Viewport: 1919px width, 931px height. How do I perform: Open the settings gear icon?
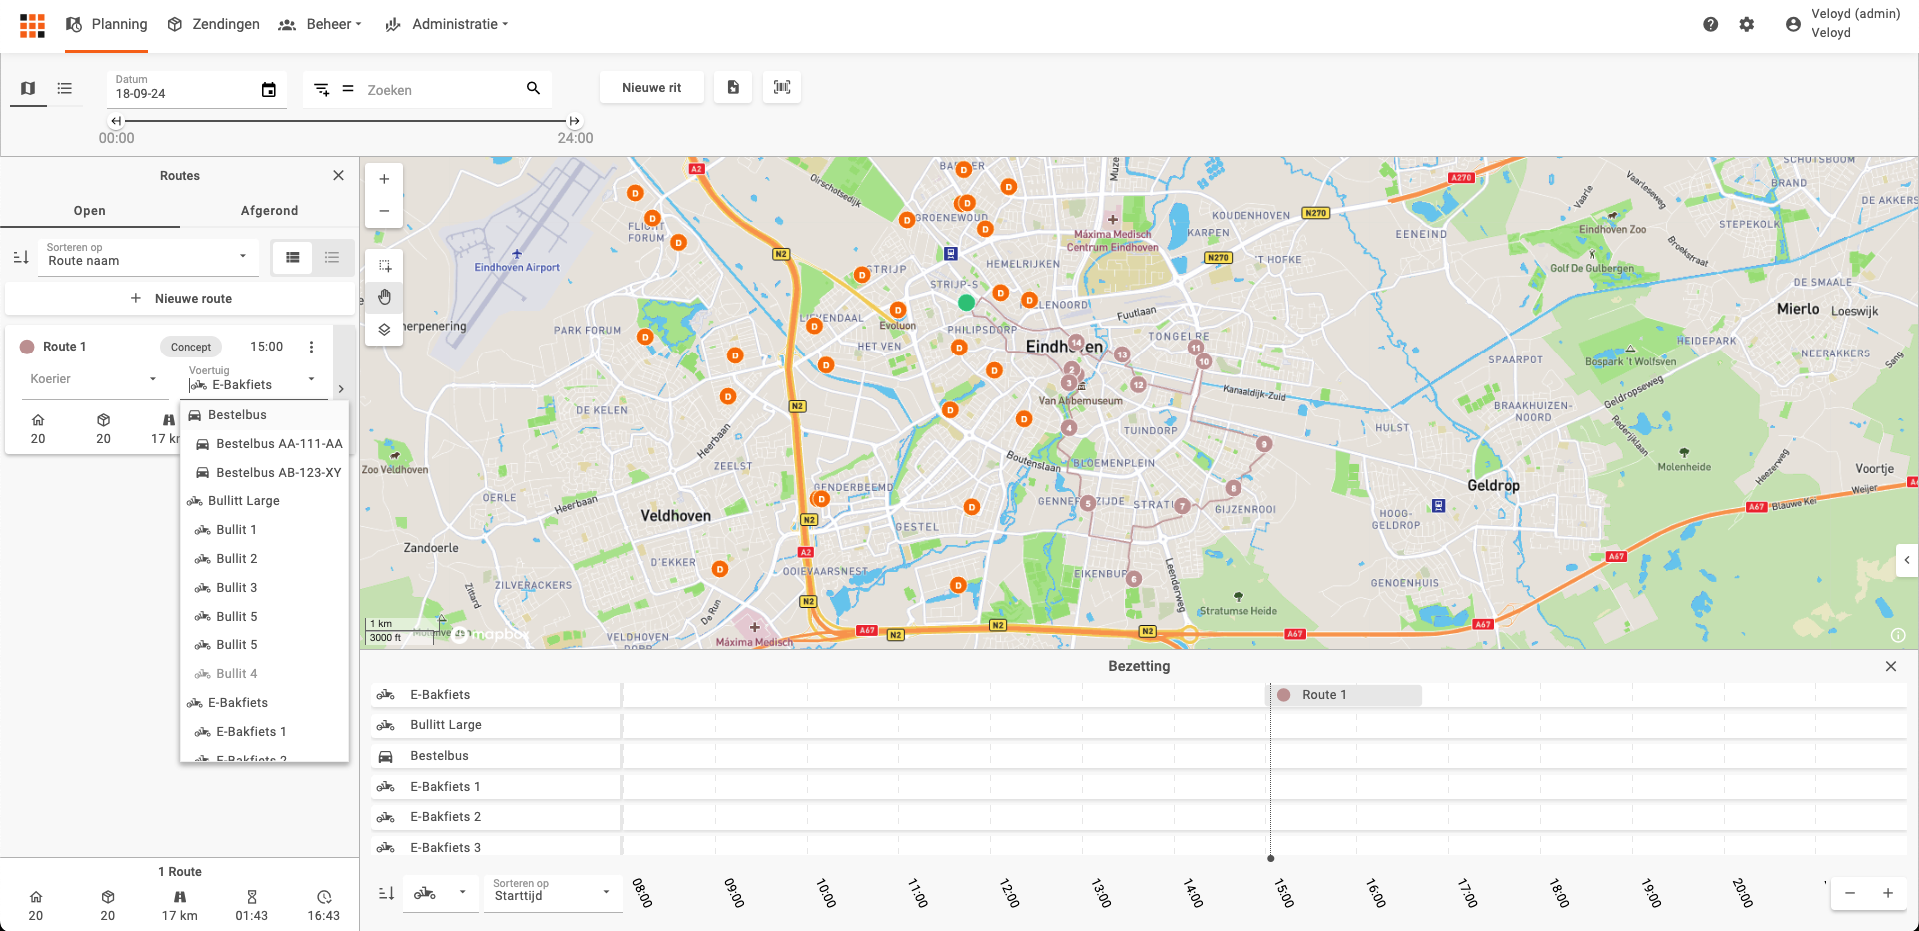tap(1746, 24)
